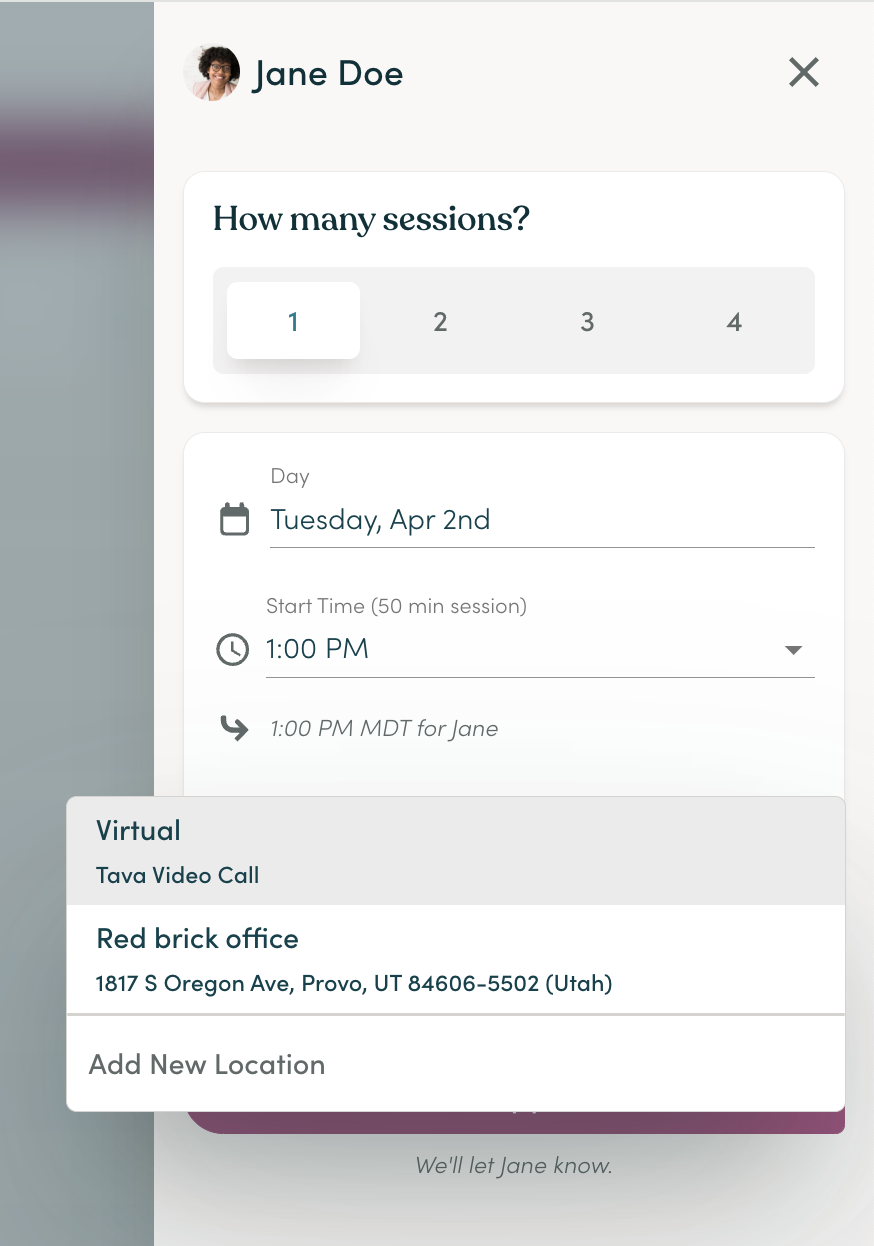This screenshot has height=1246, width=874.
Task: Select 4 sessions
Action: pyautogui.click(x=734, y=321)
